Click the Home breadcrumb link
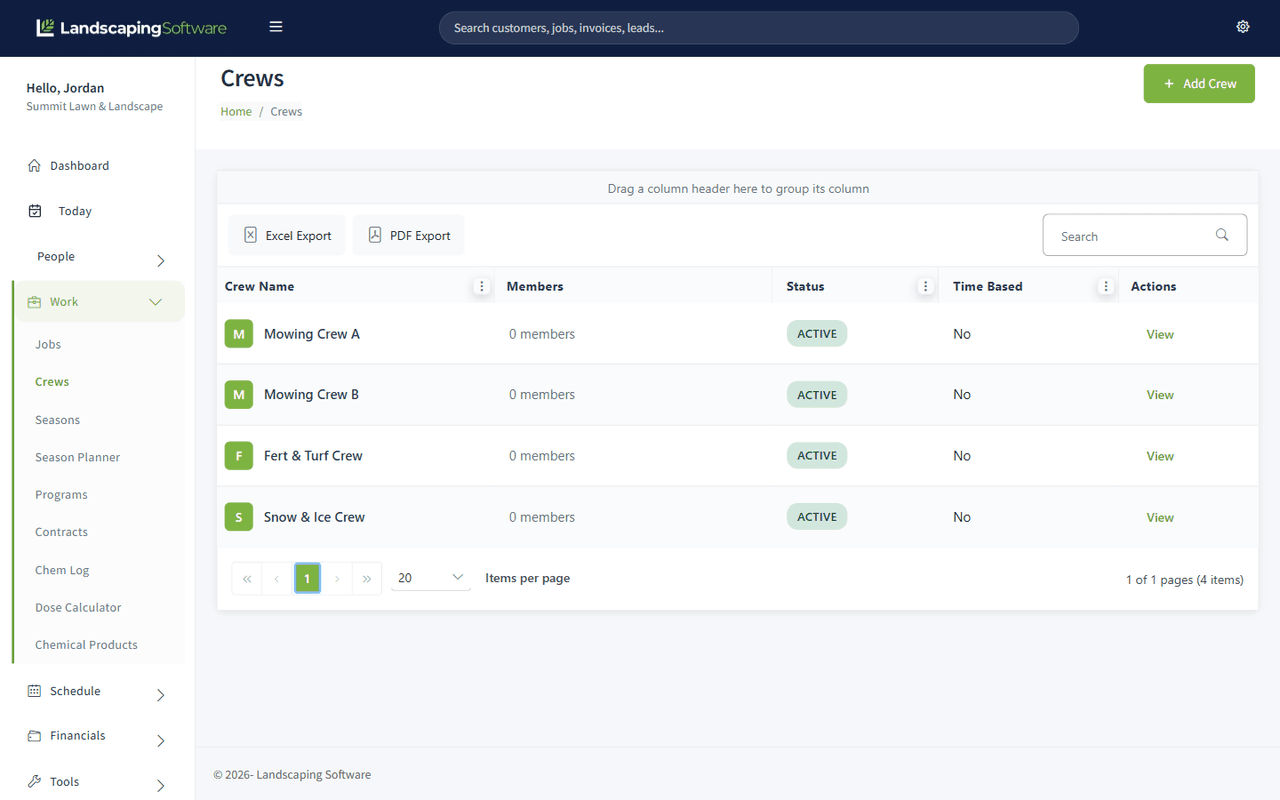The height and width of the screenshot is (800, 1280). (x=236, y=112)
